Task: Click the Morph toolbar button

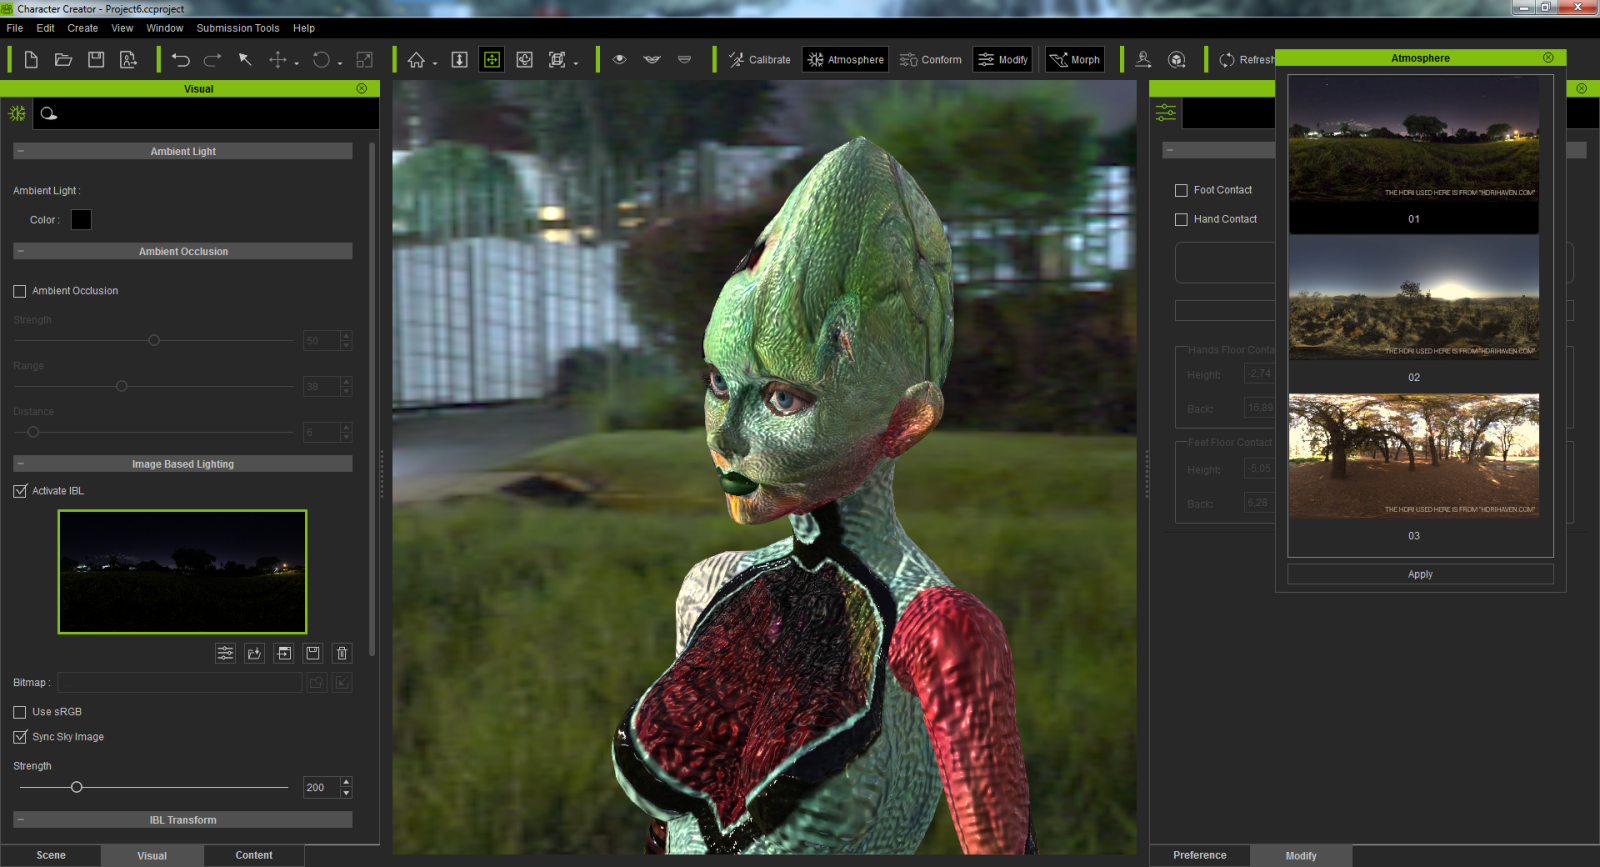Action: coord(1075,60)
